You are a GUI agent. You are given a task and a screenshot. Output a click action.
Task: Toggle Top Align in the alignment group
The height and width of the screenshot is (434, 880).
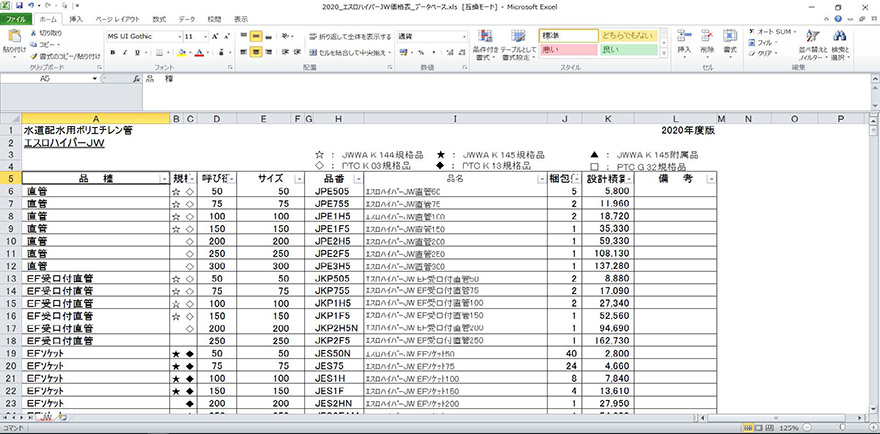click(x=244, y=36)
